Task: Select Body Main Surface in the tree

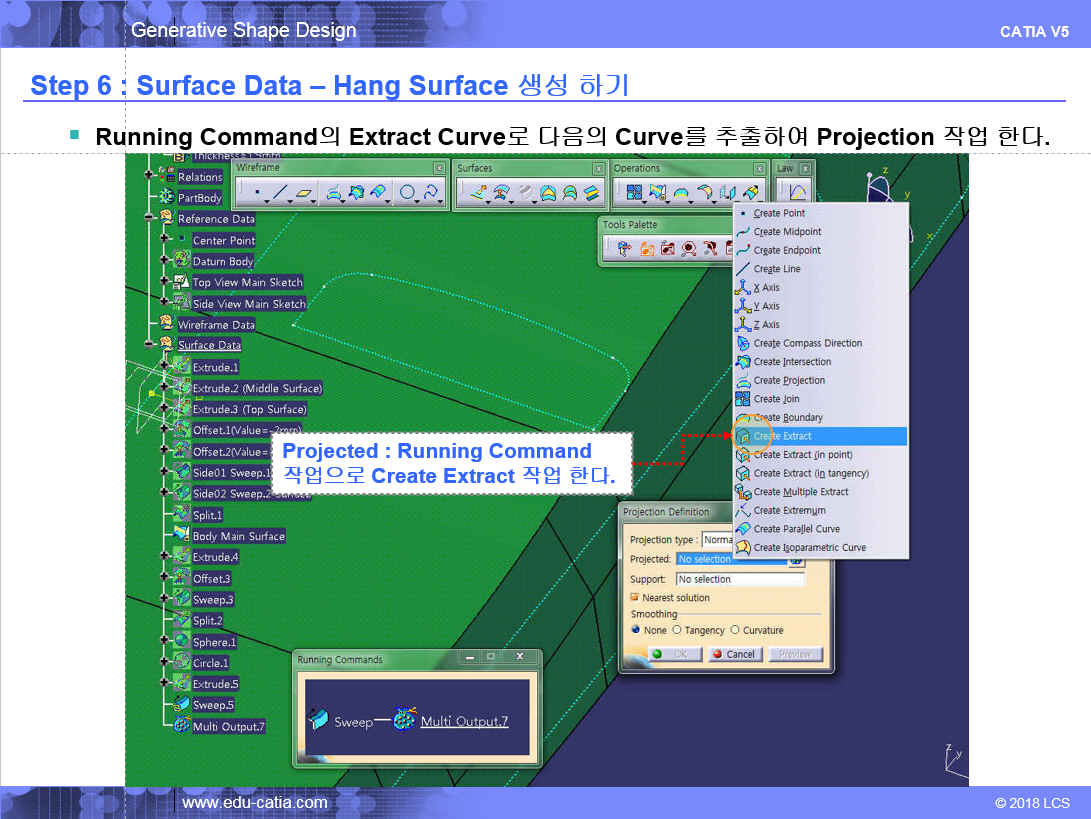Action: click(x=238, y=536)
